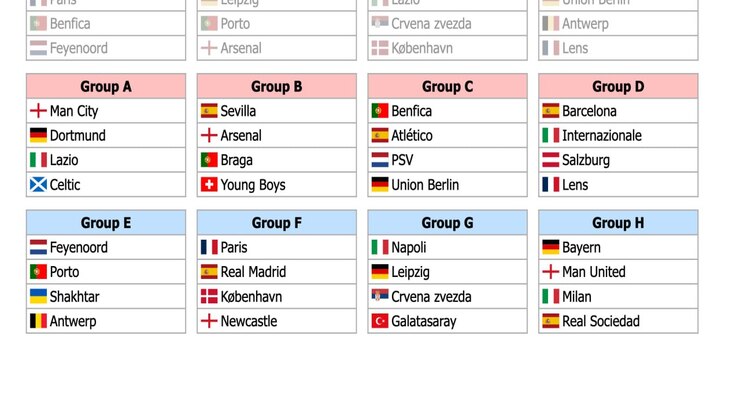Click the Group F header cell
Image resolution: width=740 pixels, height=411 pixels.
point(277,223)
